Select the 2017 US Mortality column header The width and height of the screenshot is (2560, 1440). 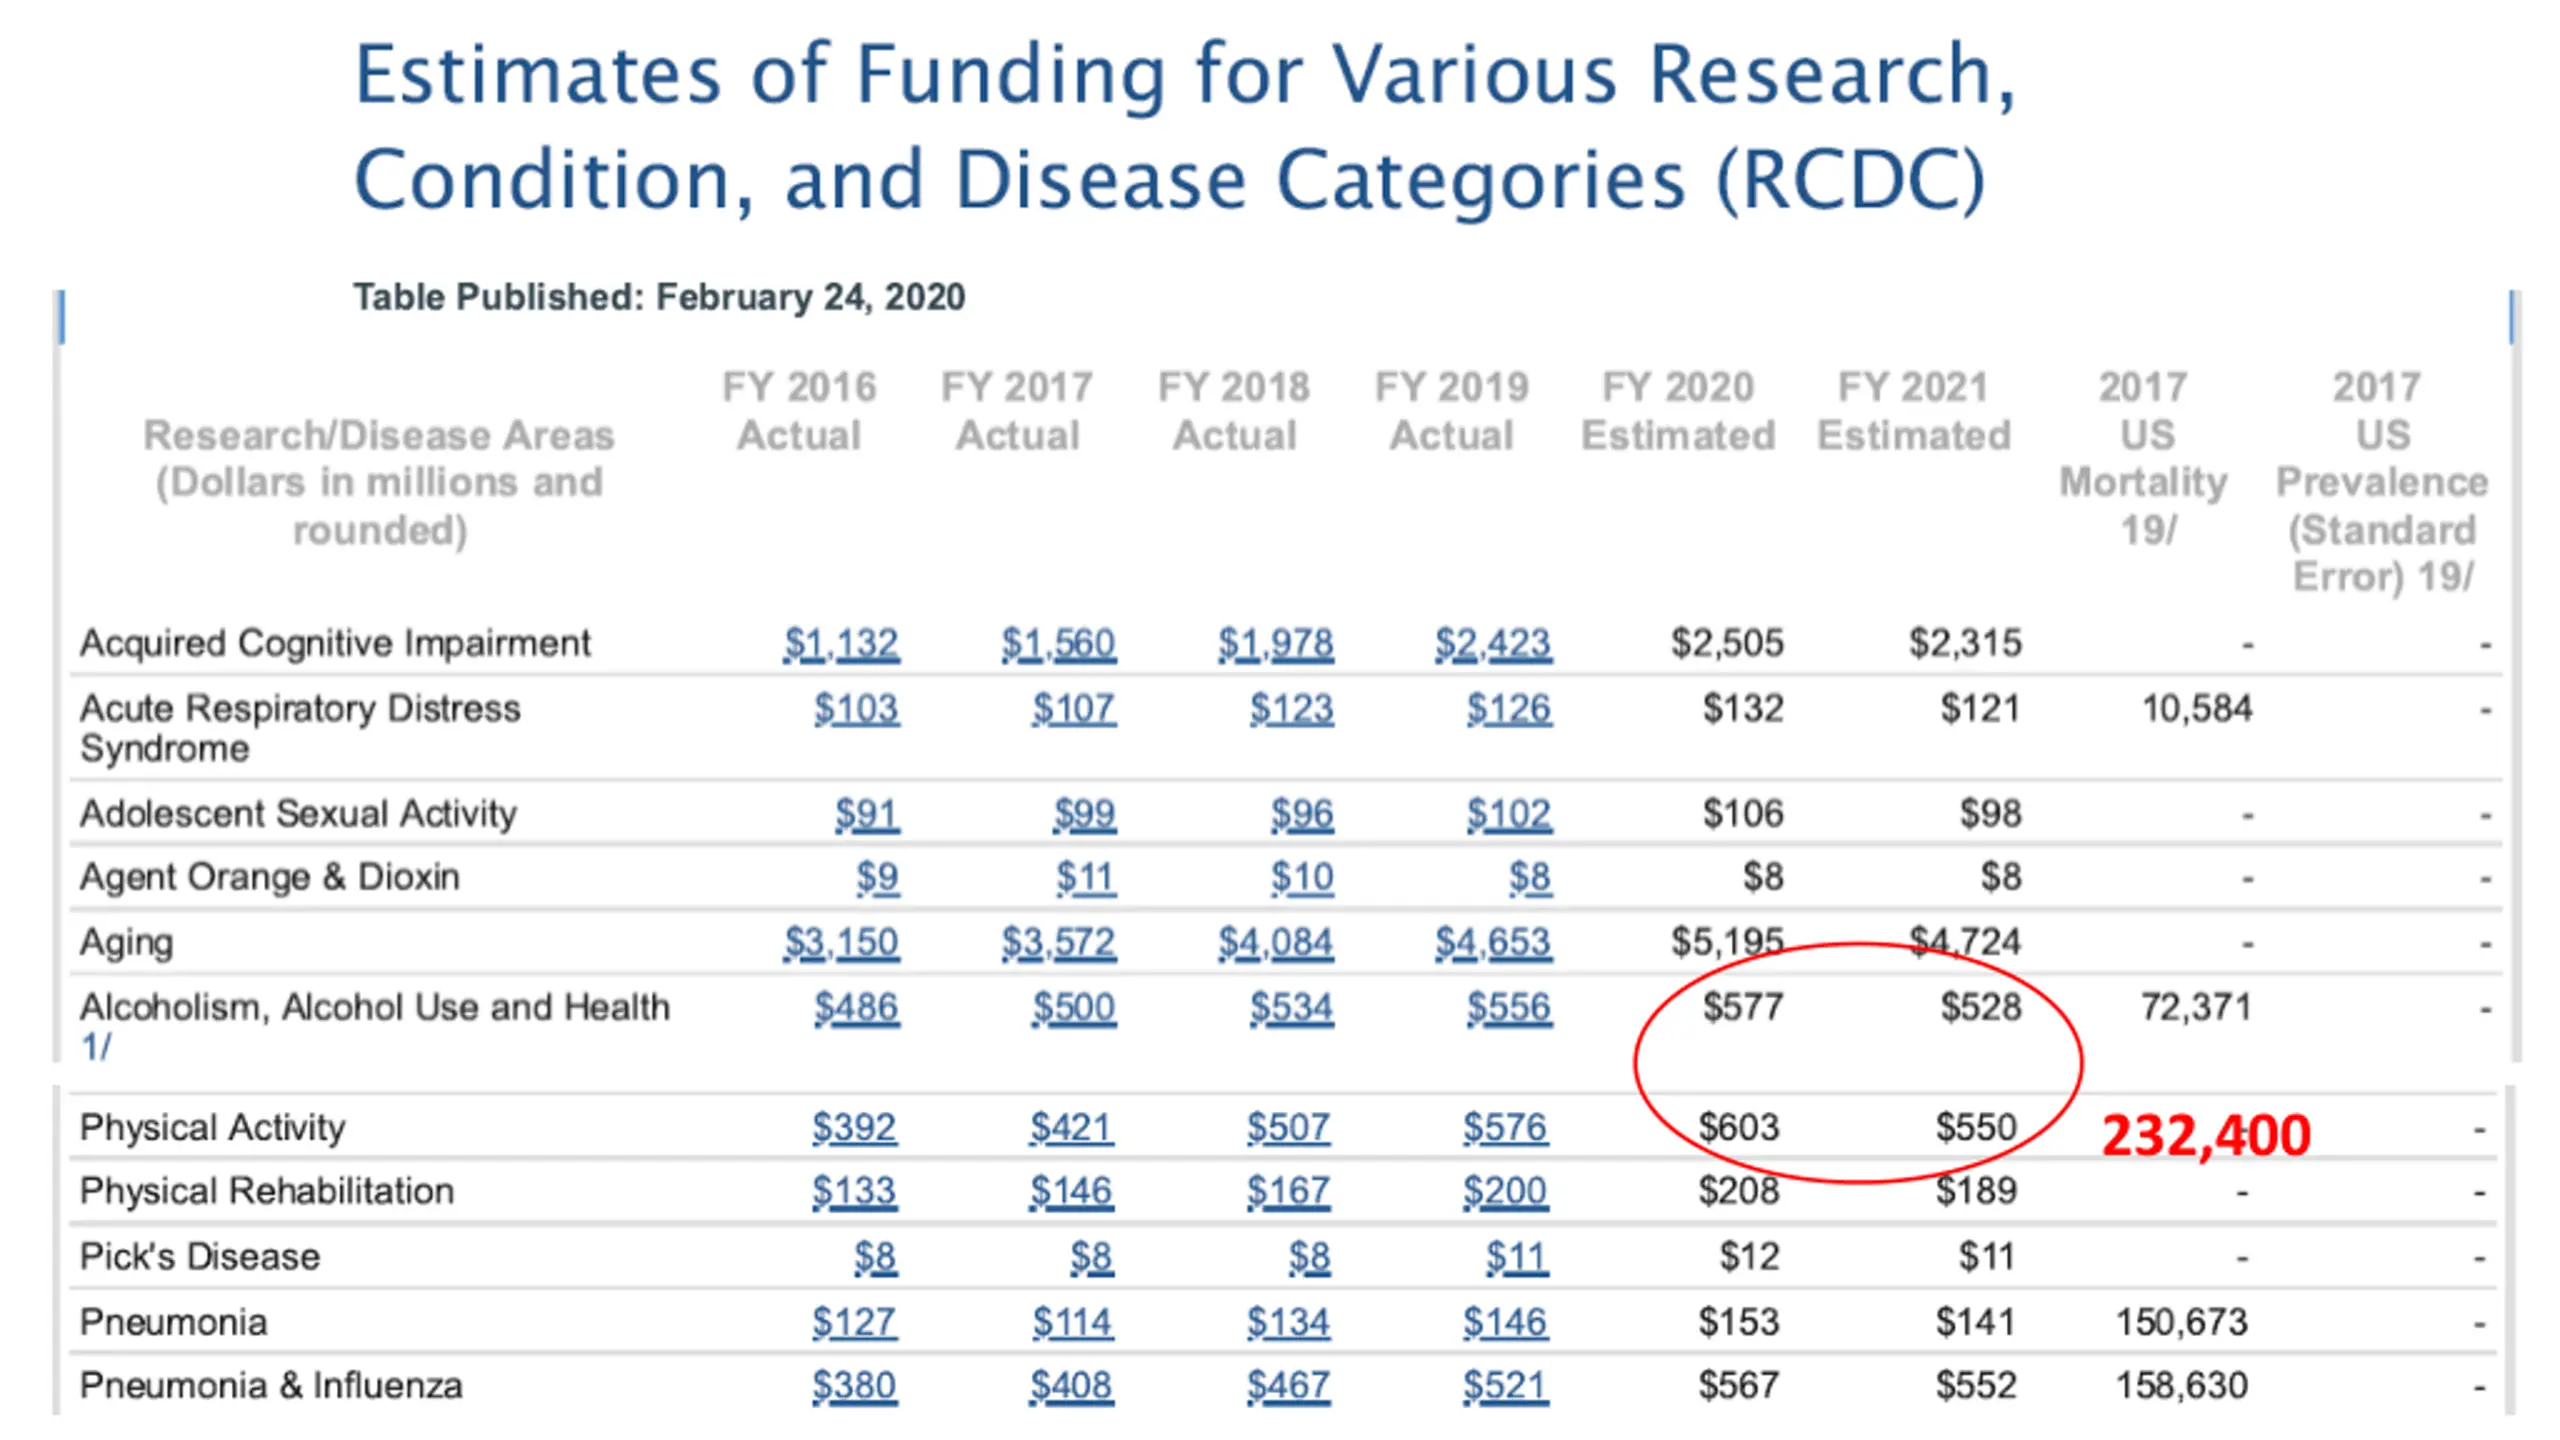2143,458
